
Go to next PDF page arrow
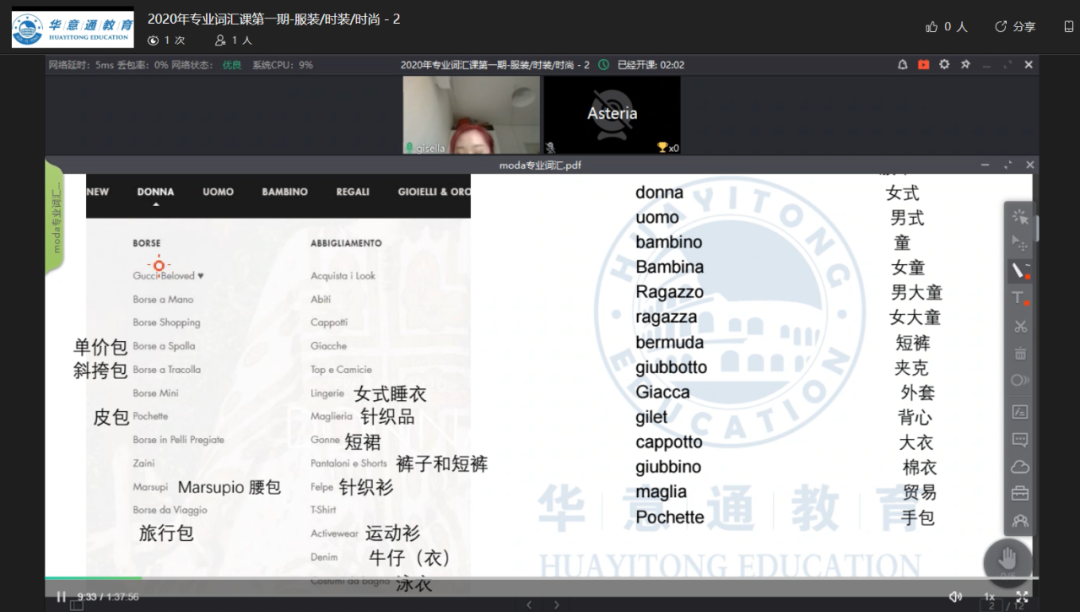557,604
